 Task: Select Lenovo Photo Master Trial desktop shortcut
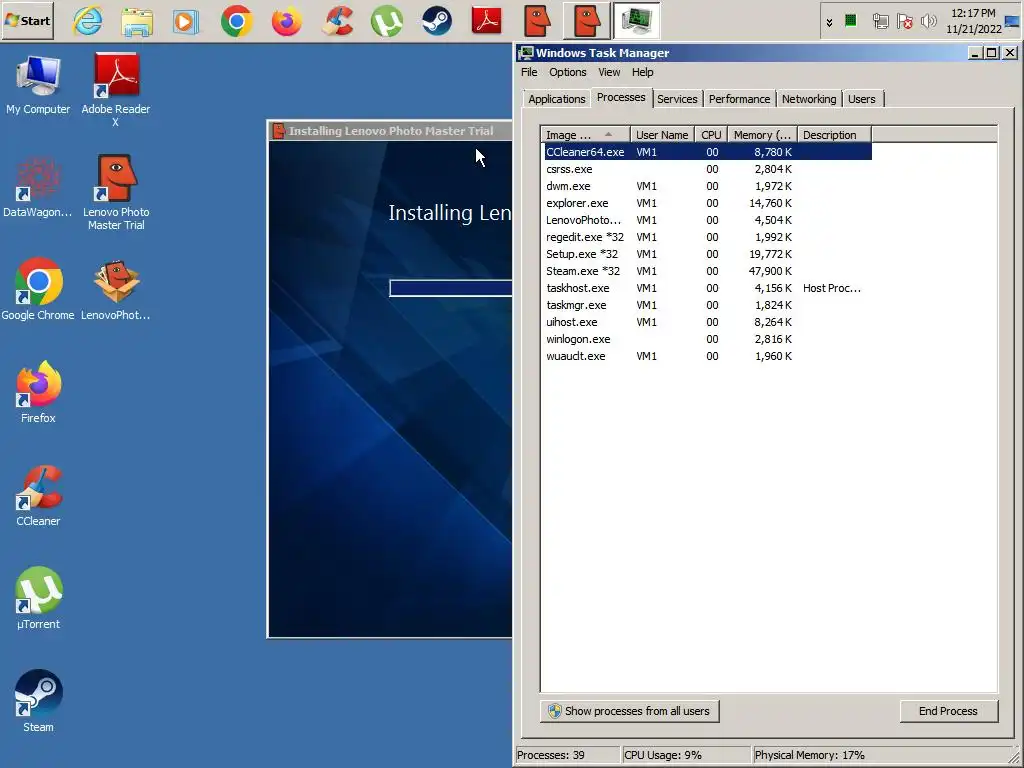[116, 193]
